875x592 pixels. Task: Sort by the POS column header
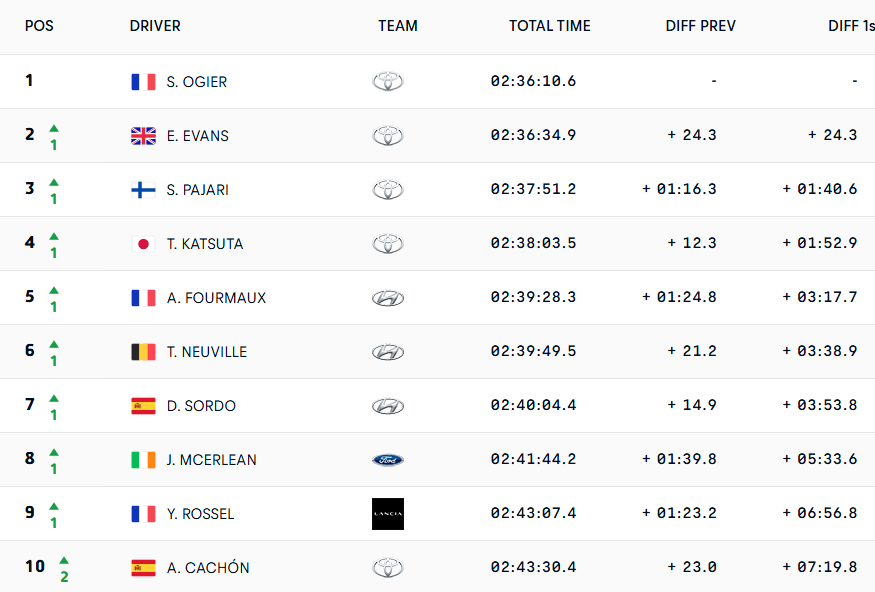point(39,26)
